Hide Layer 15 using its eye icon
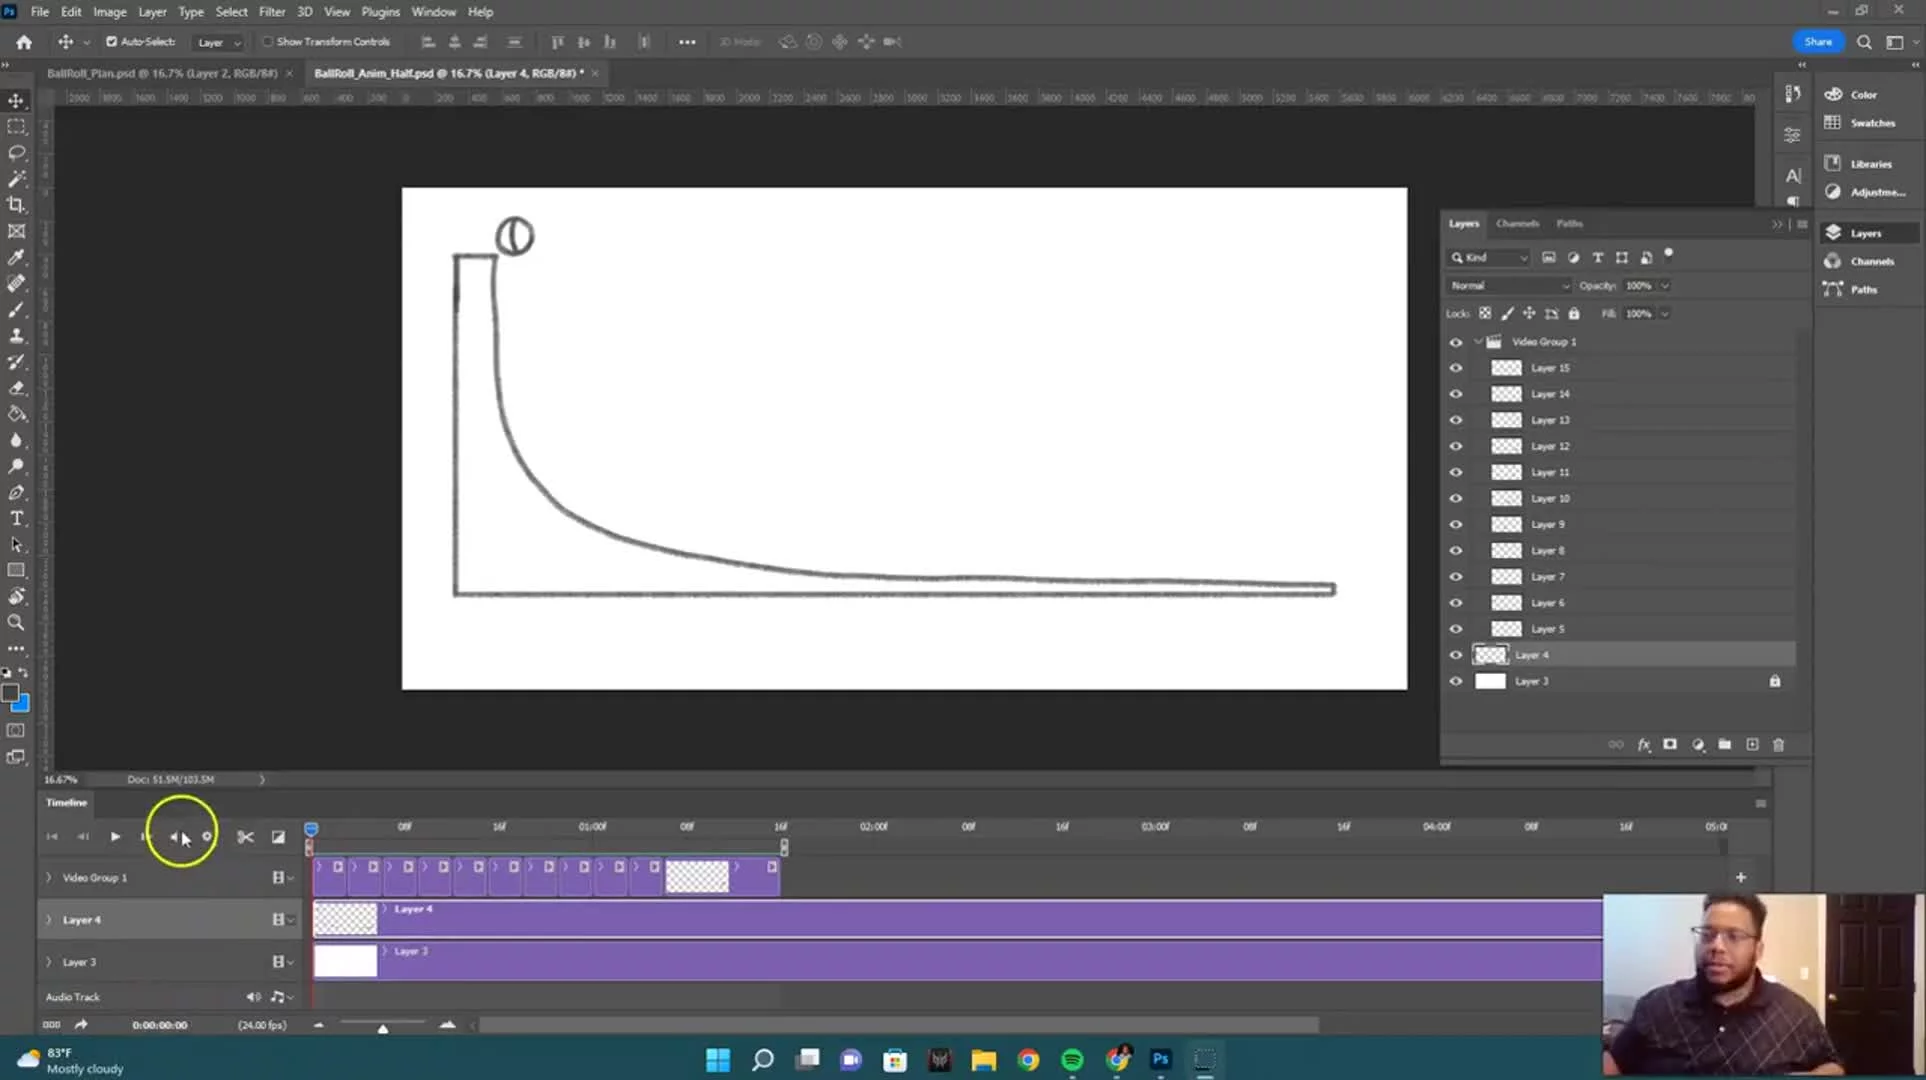The width and height of the screenshot is (1926, 1080). 1456,368
